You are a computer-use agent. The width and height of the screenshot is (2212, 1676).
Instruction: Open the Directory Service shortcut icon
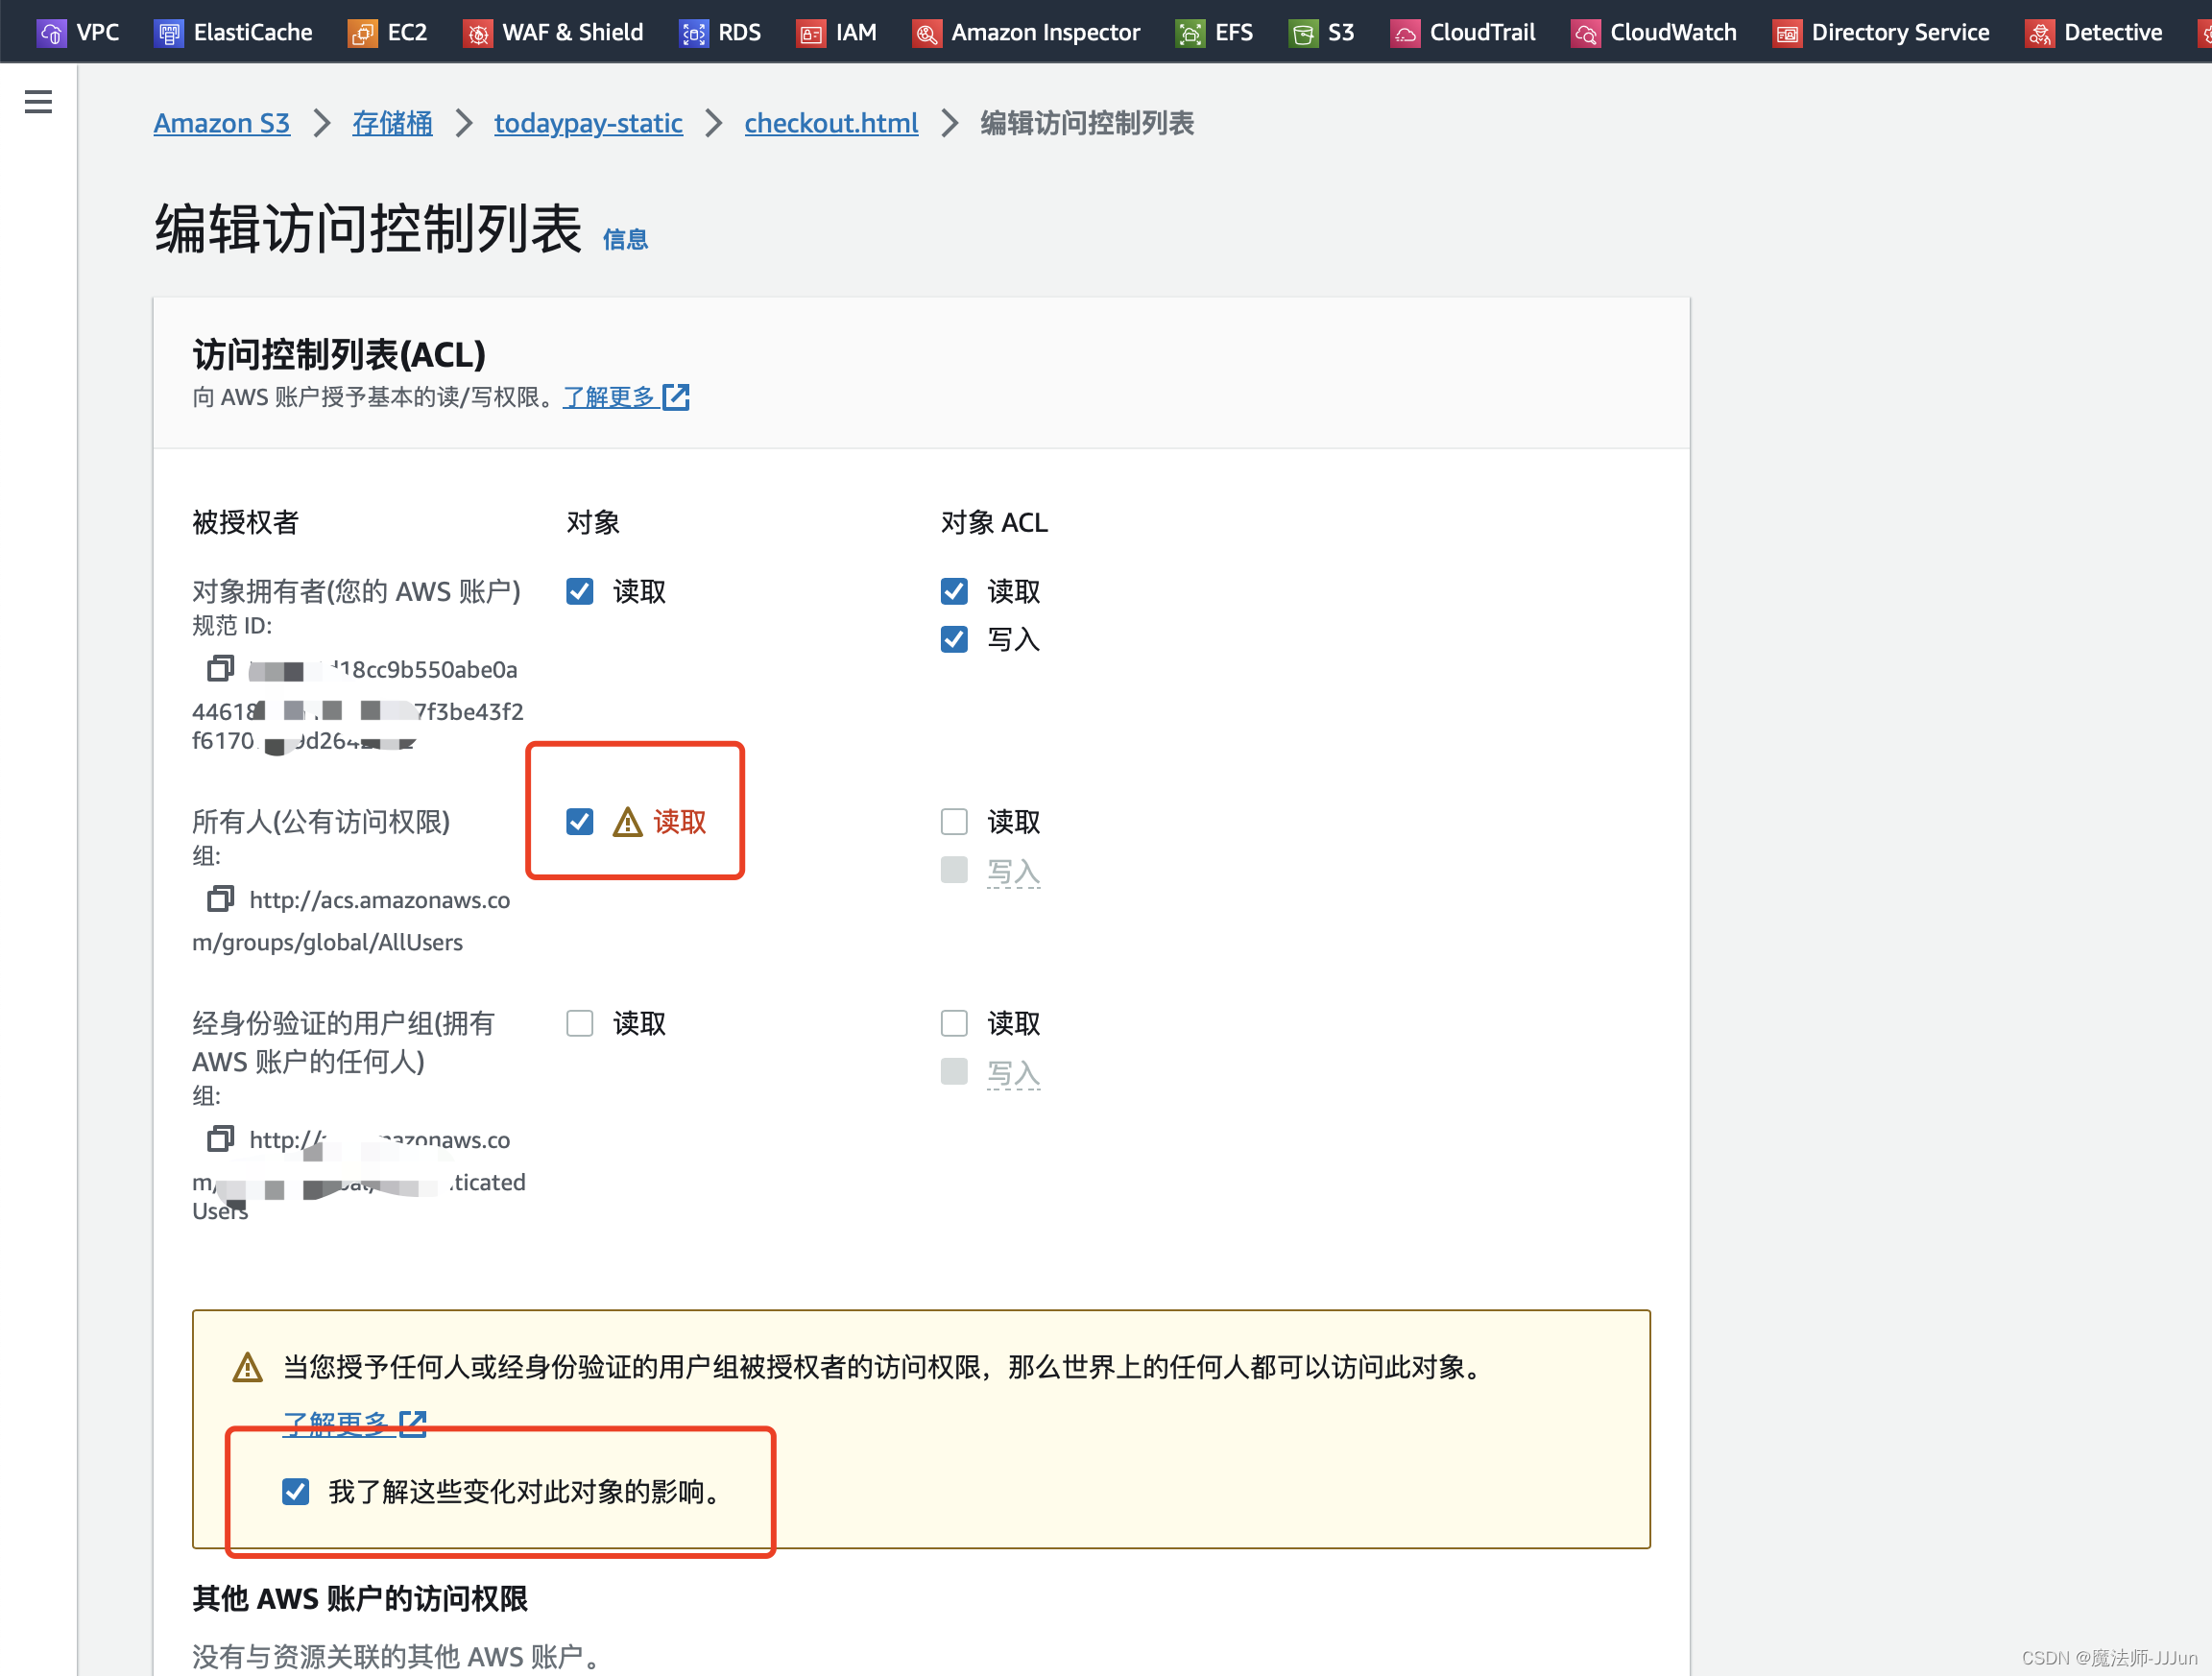1787,33
